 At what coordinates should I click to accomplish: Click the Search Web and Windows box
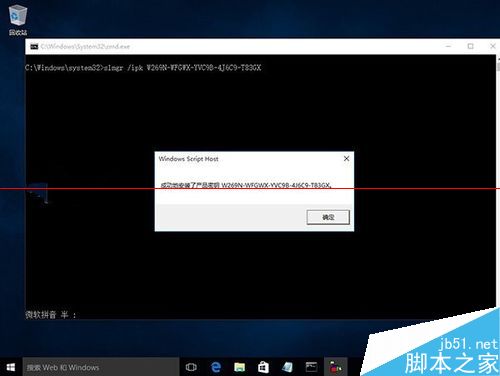pyautogui.click(x=101, y=367)
